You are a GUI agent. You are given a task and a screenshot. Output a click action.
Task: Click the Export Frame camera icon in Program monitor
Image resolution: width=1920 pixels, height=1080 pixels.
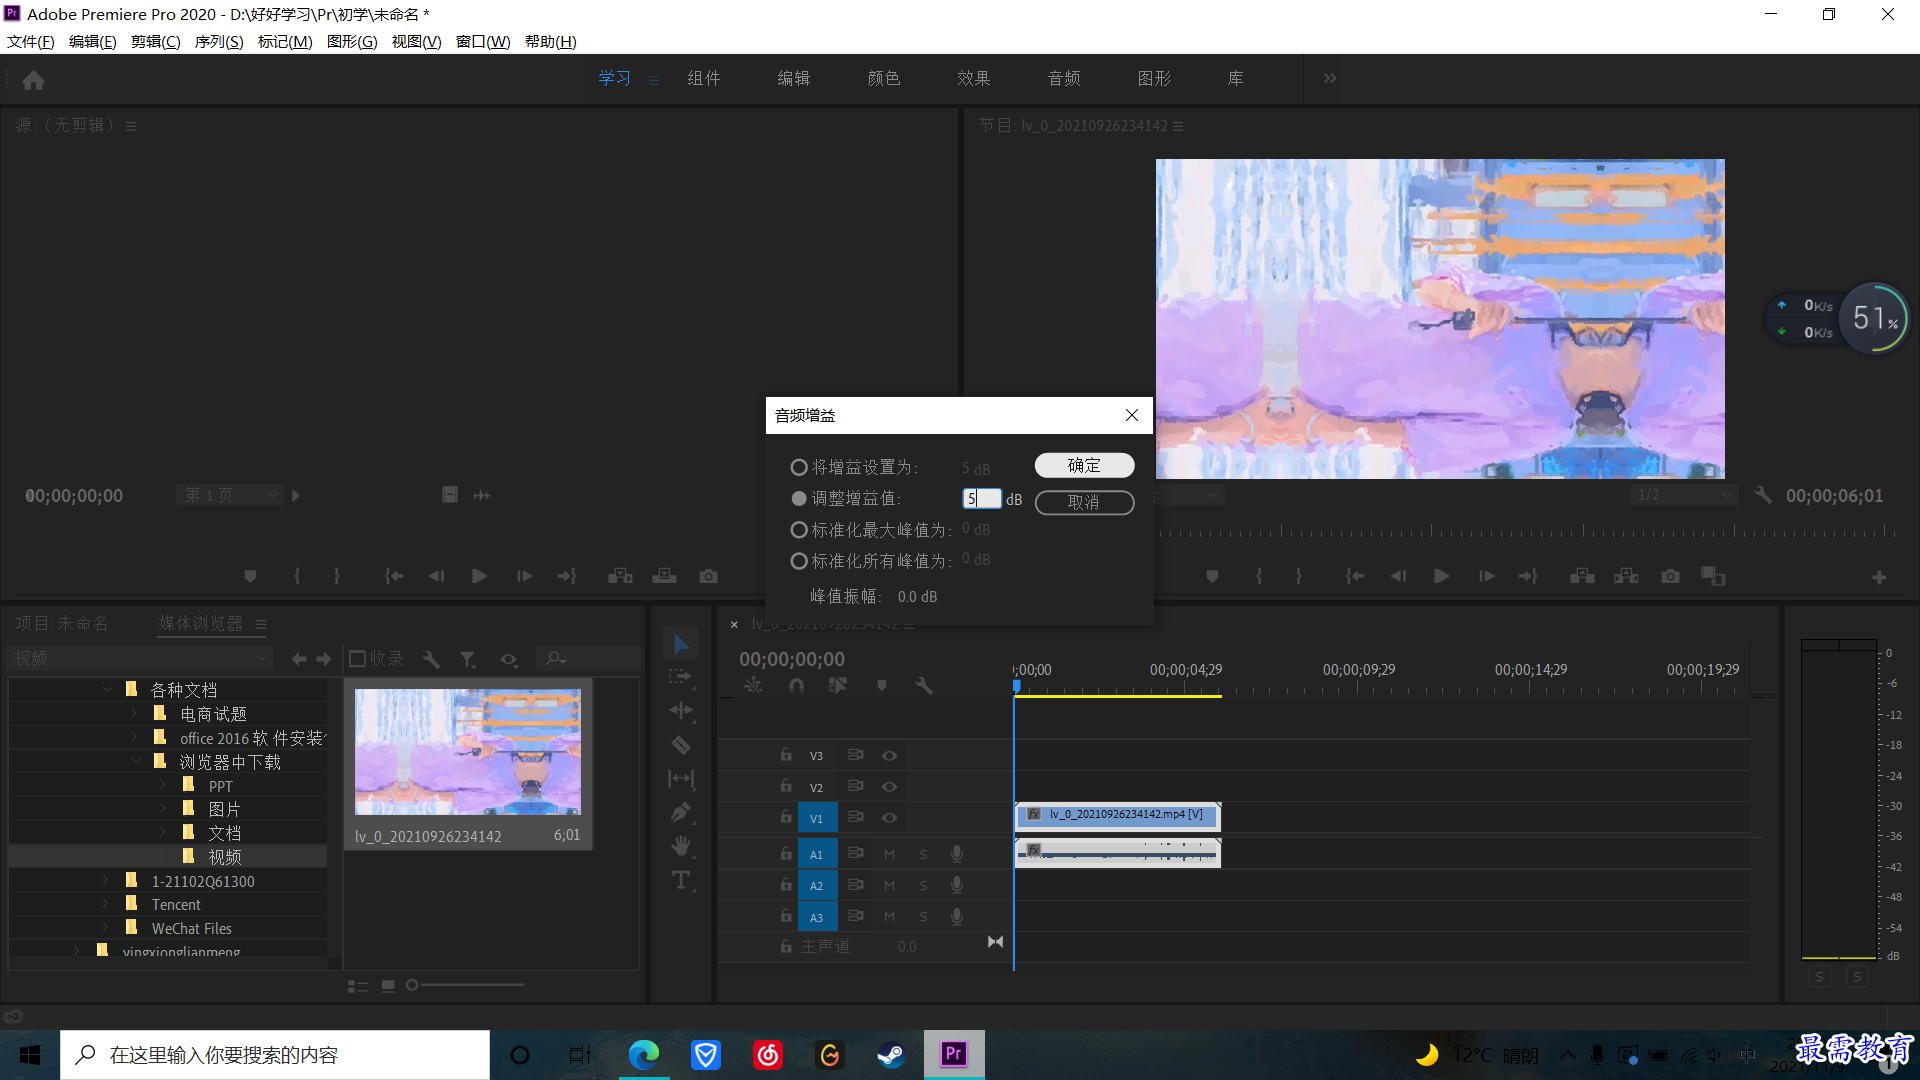coord(1670,577)
